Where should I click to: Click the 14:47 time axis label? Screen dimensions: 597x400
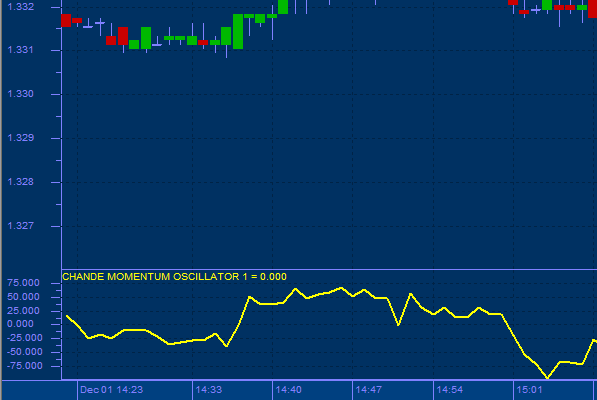point(369,390)
